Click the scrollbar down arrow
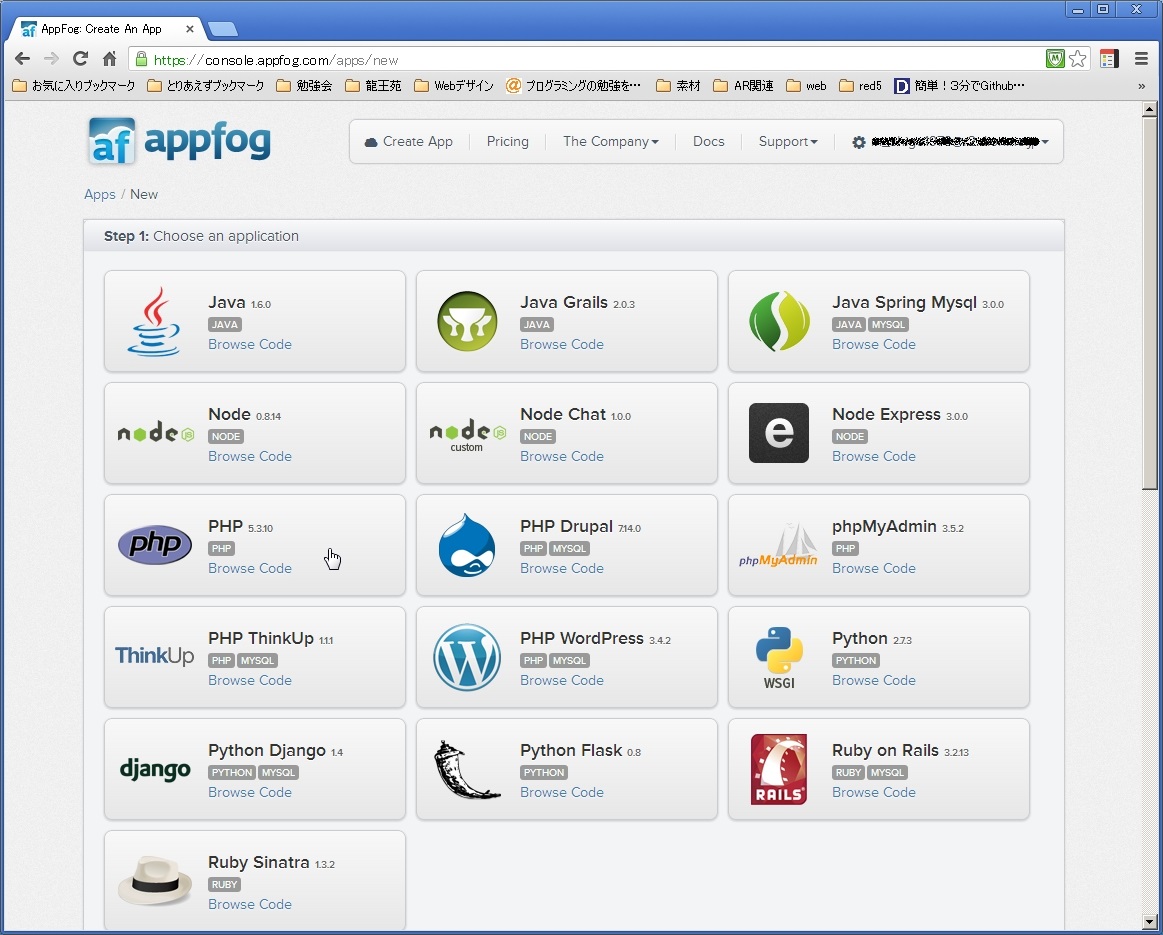1163x935 pixels. coord(1149,922)
